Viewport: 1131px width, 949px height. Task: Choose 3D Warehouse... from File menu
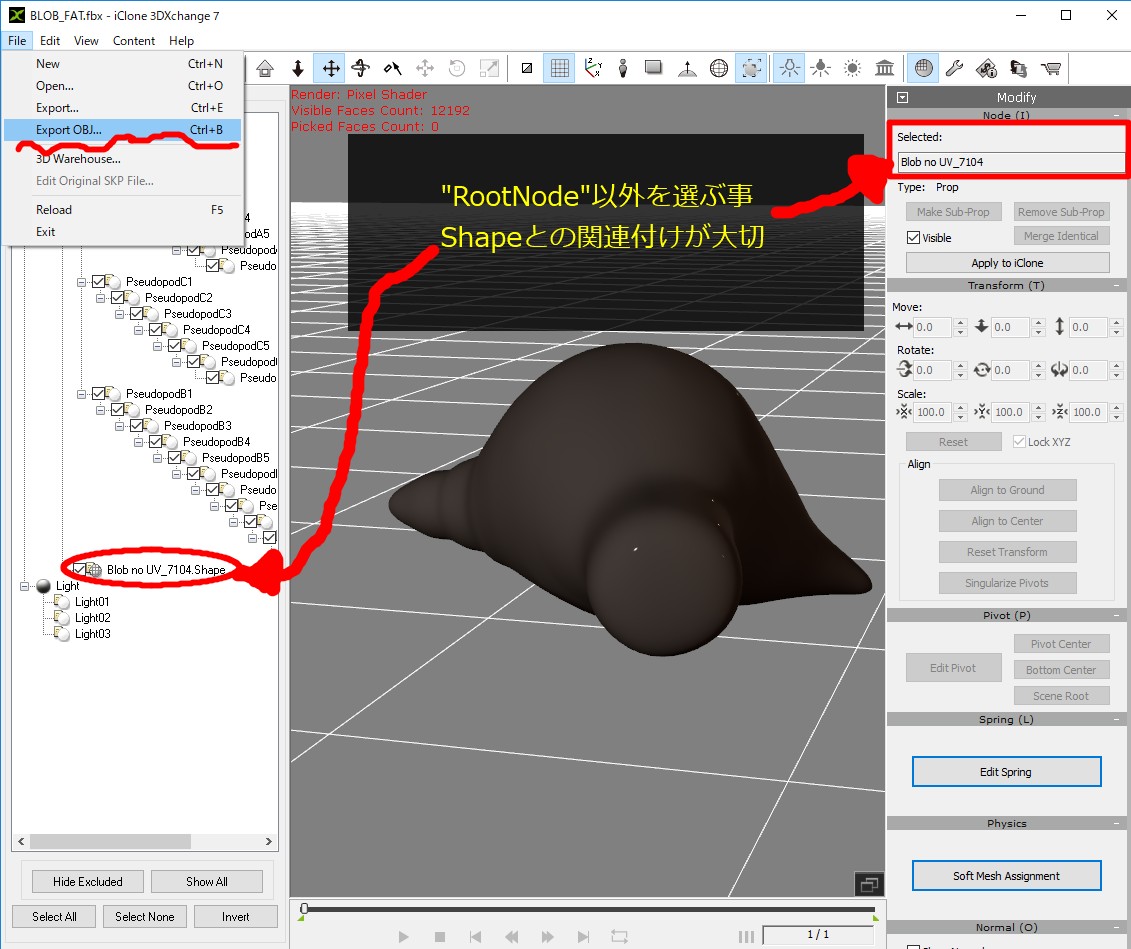coord(123,159)
